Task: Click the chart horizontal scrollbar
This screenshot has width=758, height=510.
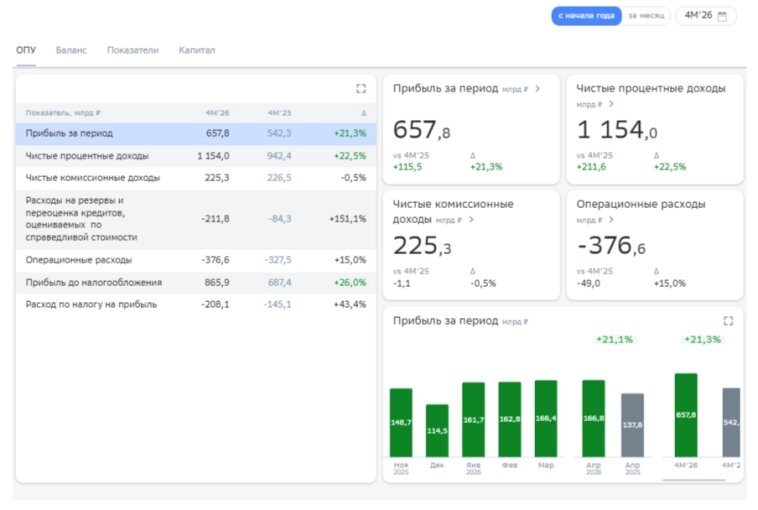Action: click(x=694, y=480)
